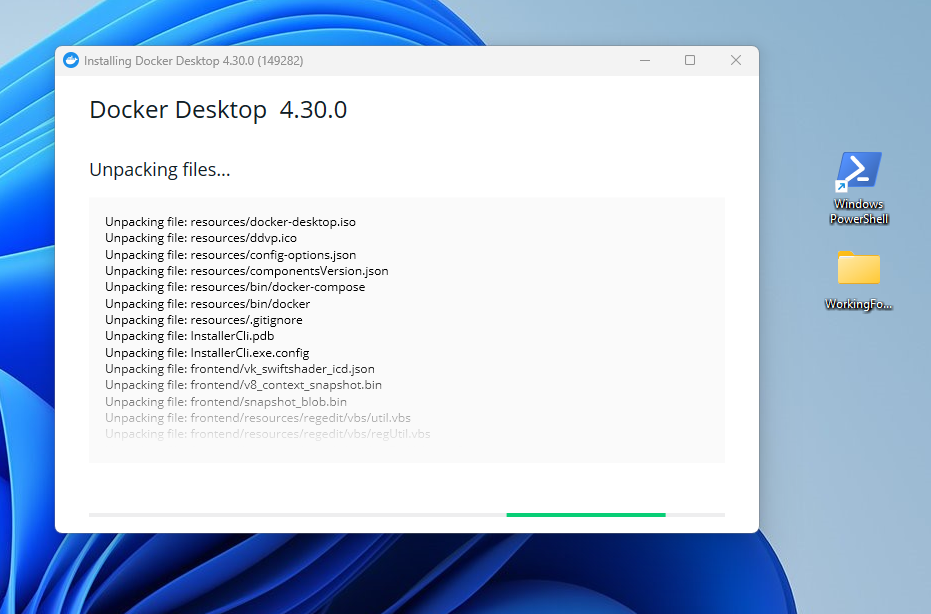Click the Docker whale icon in title bar
The image size is (931, 614).
pyautogui.click(x=71, y=61)
